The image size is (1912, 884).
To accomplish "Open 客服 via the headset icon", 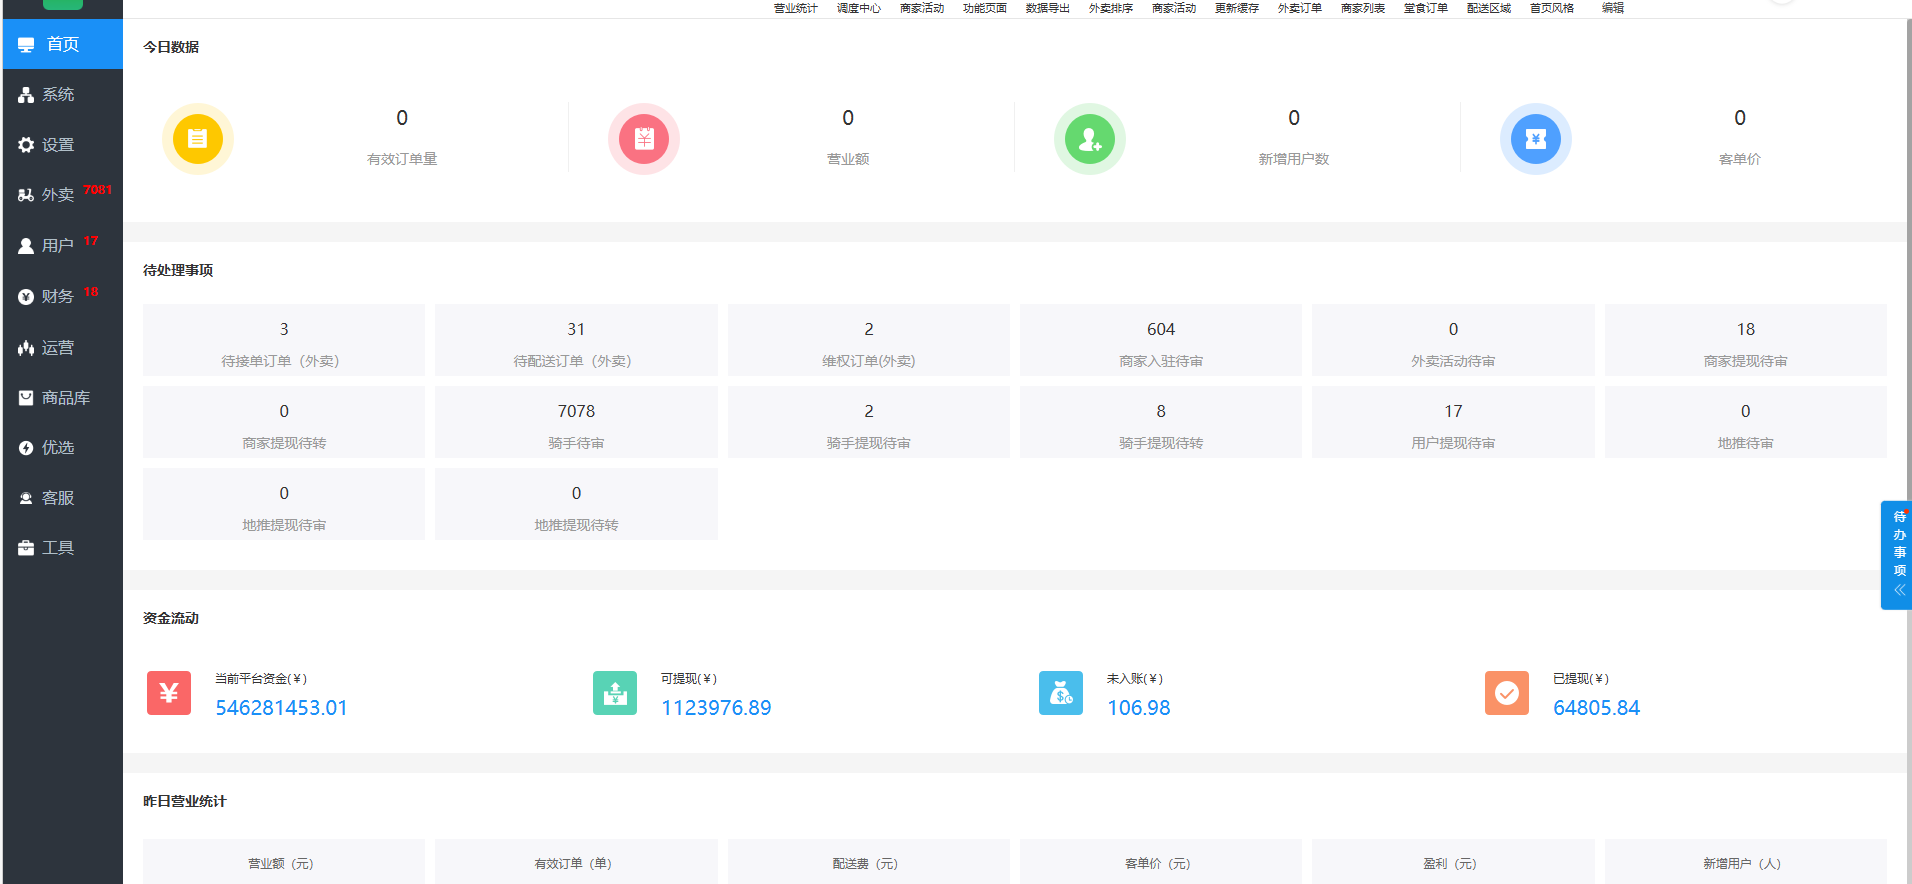I will click(26, 498).
